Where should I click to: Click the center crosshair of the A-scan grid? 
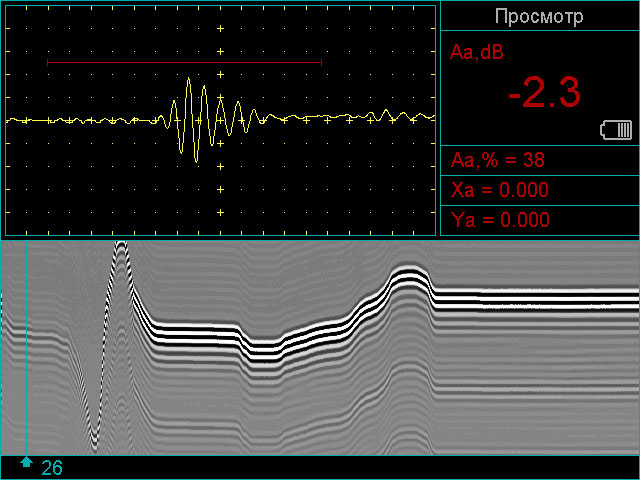coord(220,120)
